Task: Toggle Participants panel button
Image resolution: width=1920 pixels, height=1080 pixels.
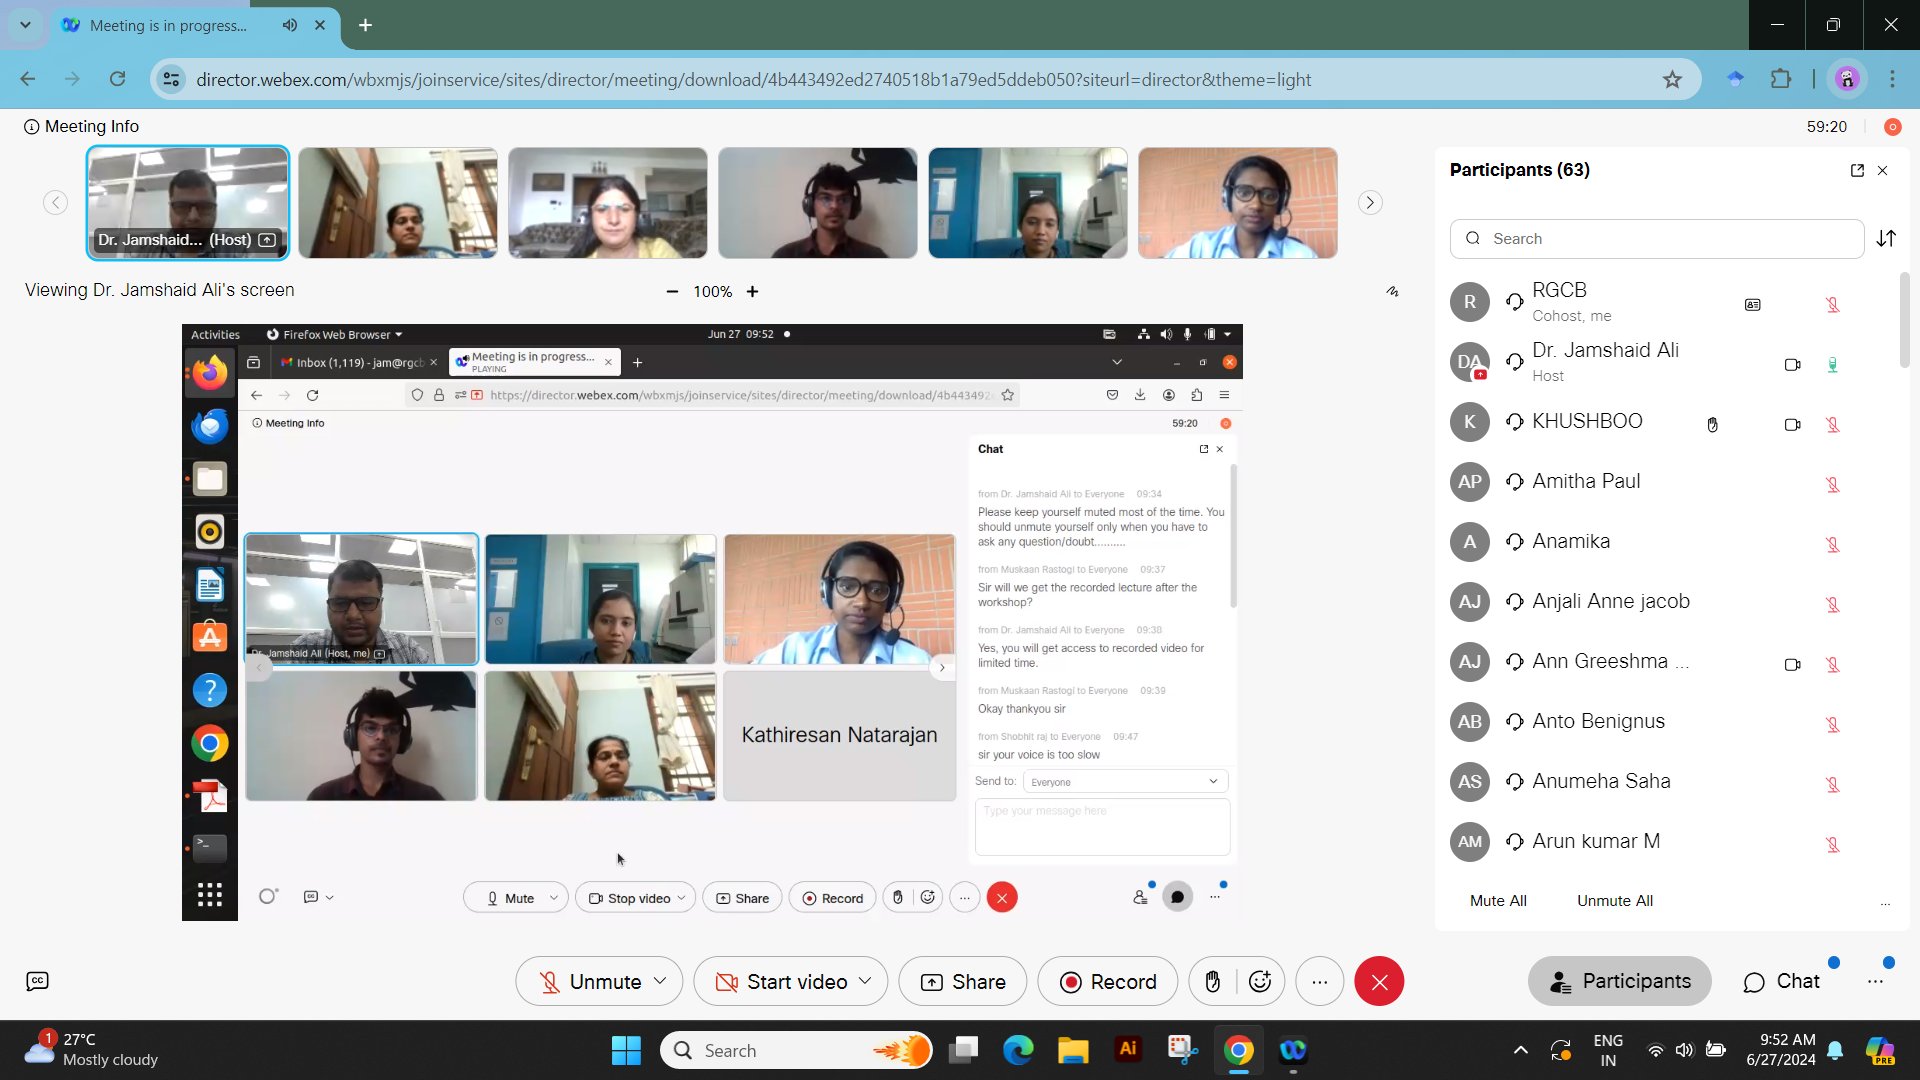Action: point(1620,981)
